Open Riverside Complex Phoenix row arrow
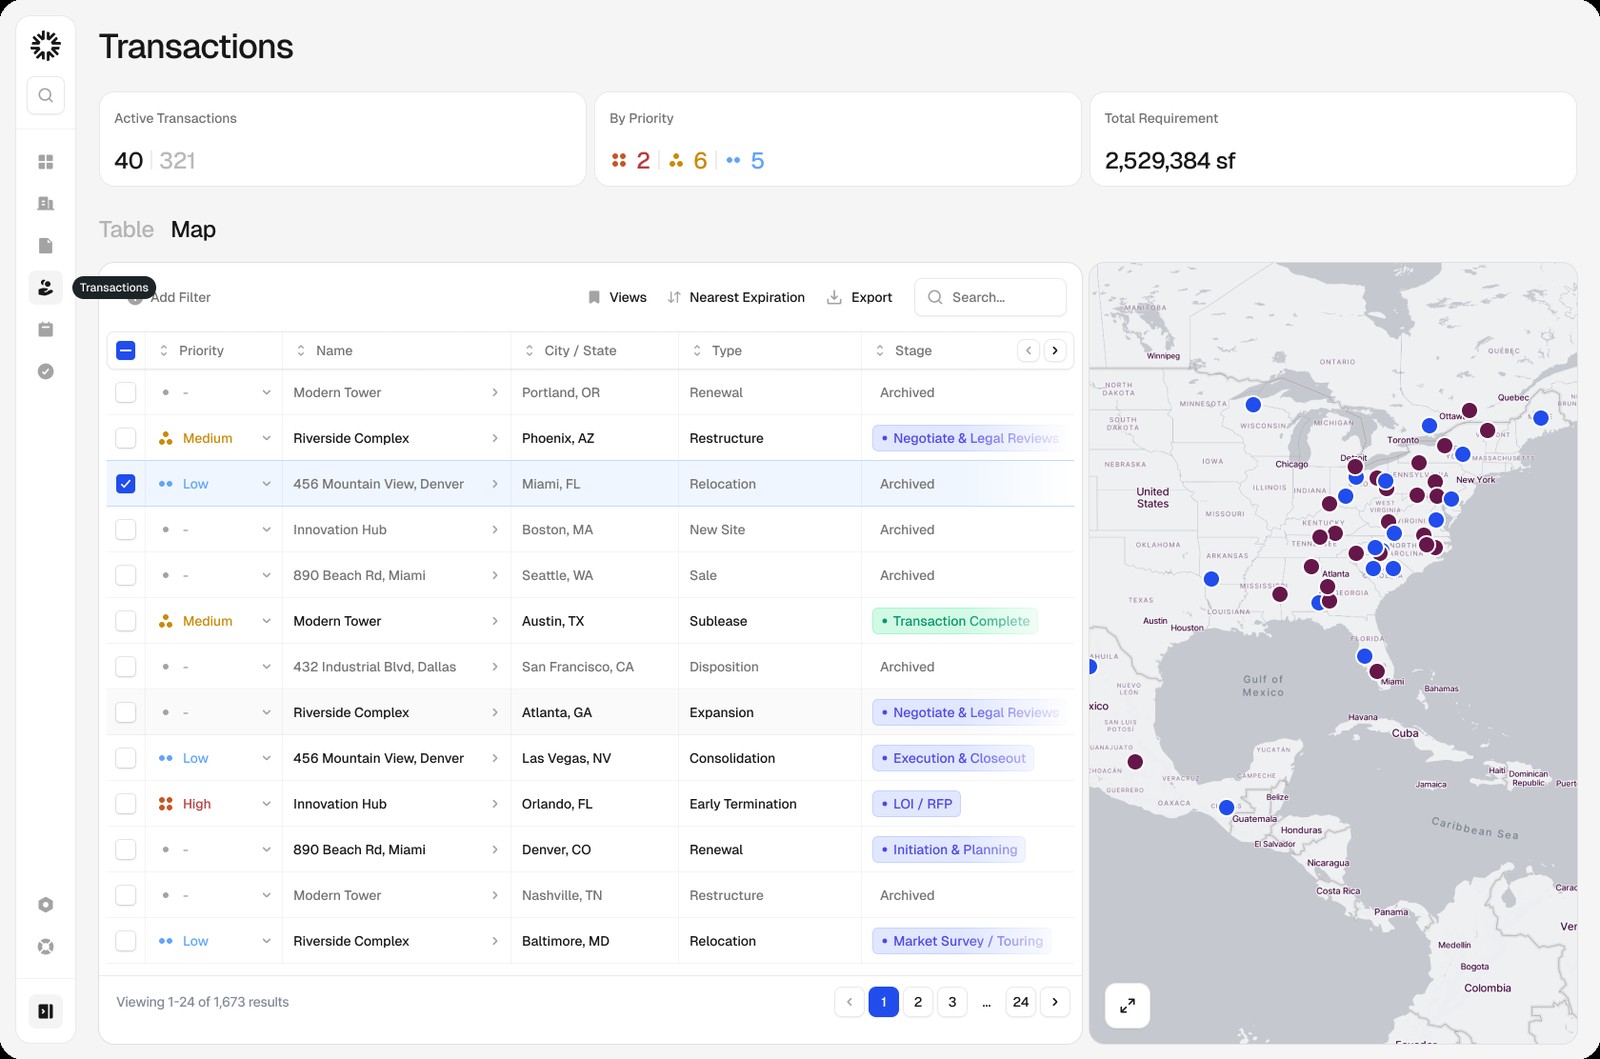 (495, 438)
